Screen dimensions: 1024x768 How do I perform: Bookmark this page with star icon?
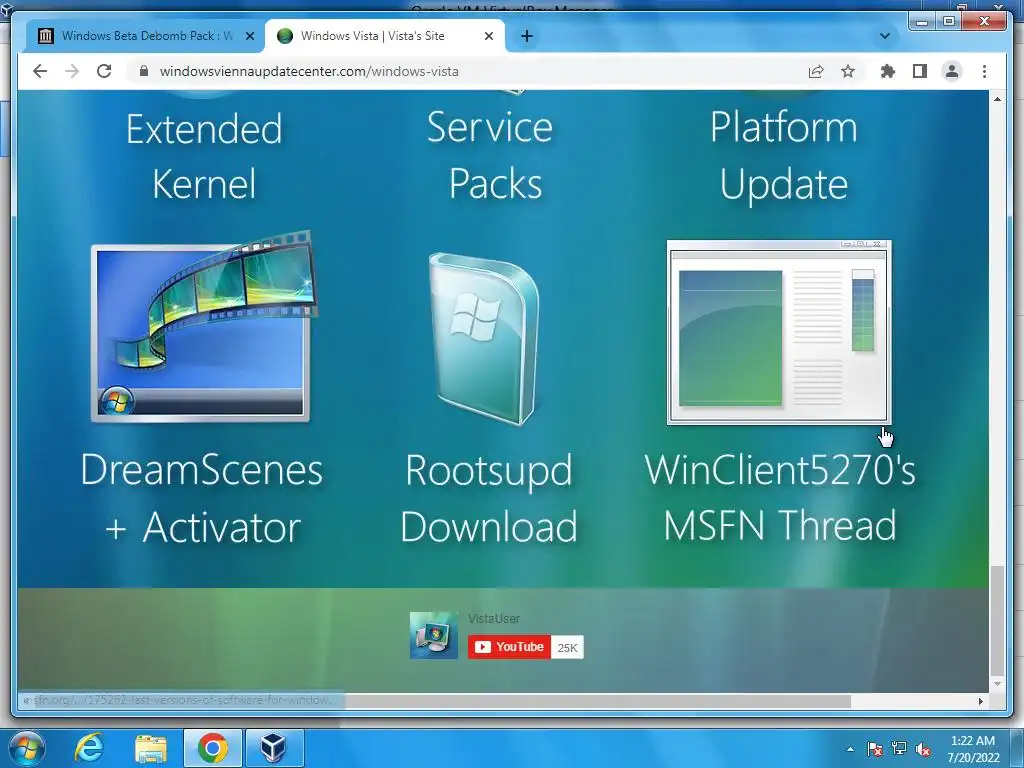pyautogui.click(x=848, y=71)
